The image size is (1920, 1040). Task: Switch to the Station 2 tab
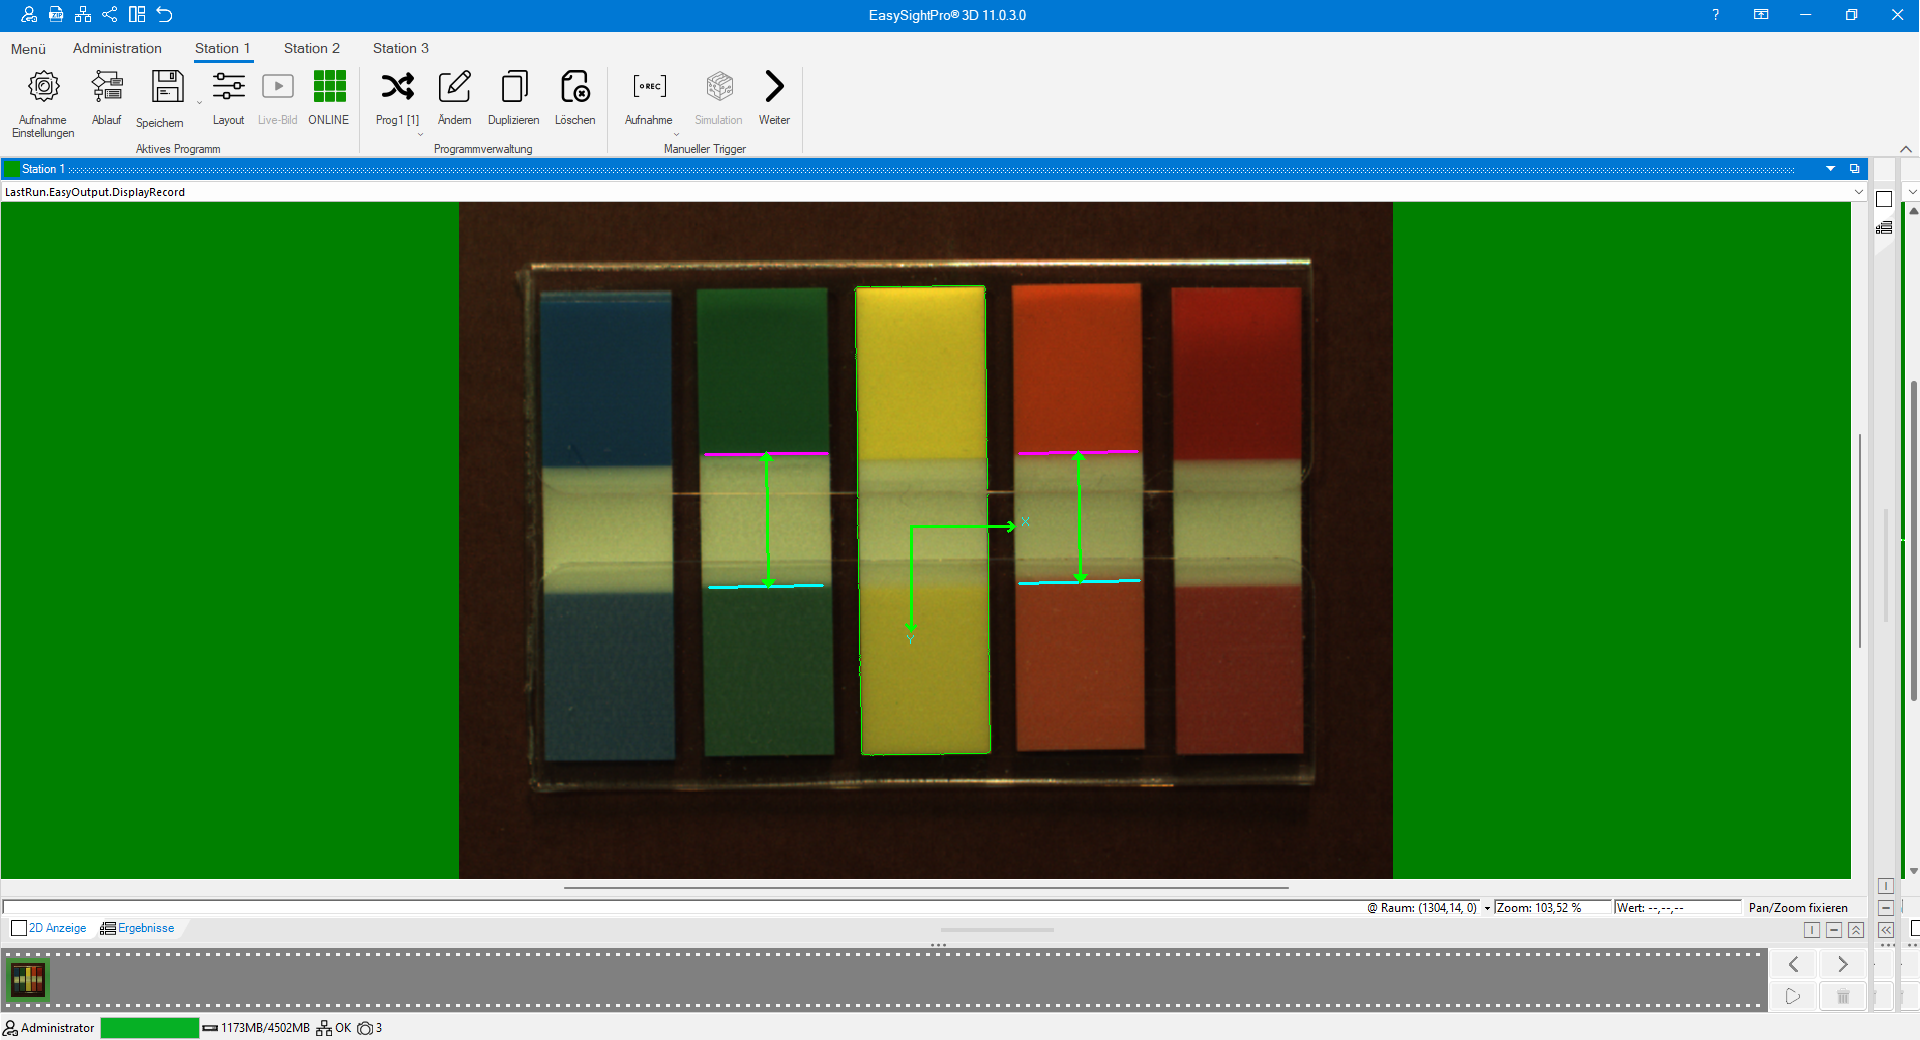[x=311, y=48]
